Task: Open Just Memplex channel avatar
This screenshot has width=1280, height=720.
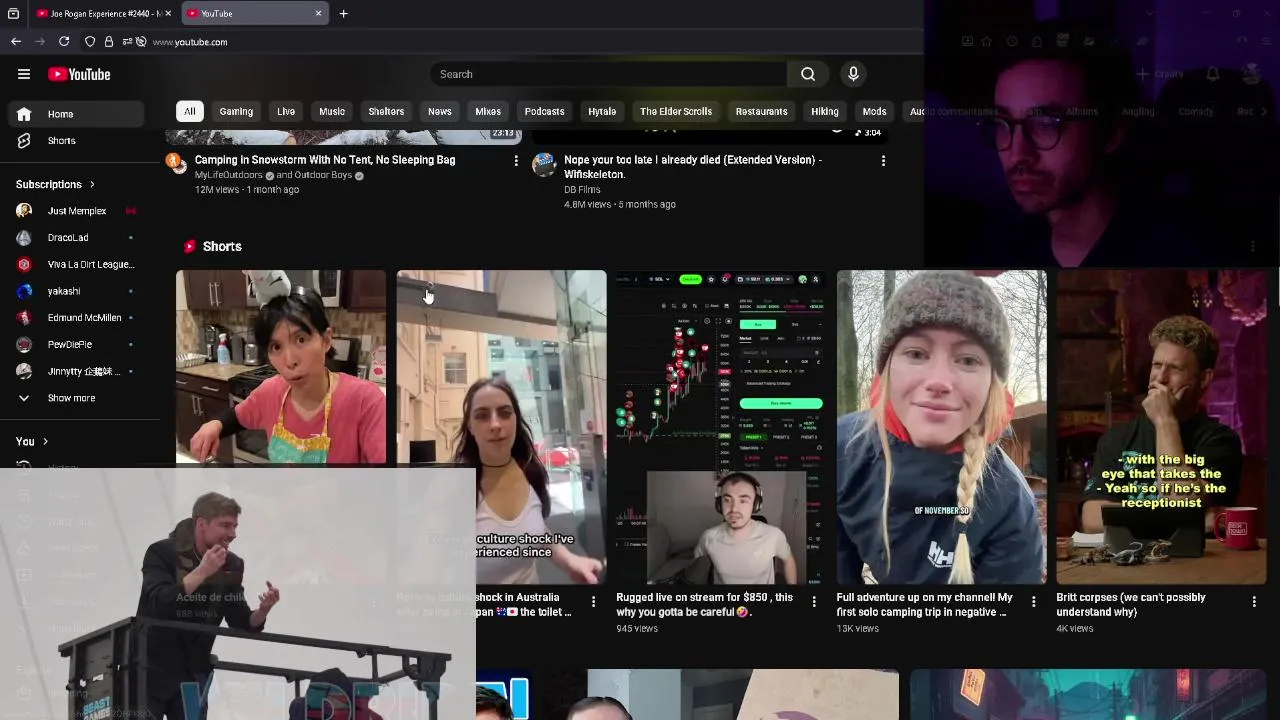Action: pyautogui.click(x=24, y=211)
